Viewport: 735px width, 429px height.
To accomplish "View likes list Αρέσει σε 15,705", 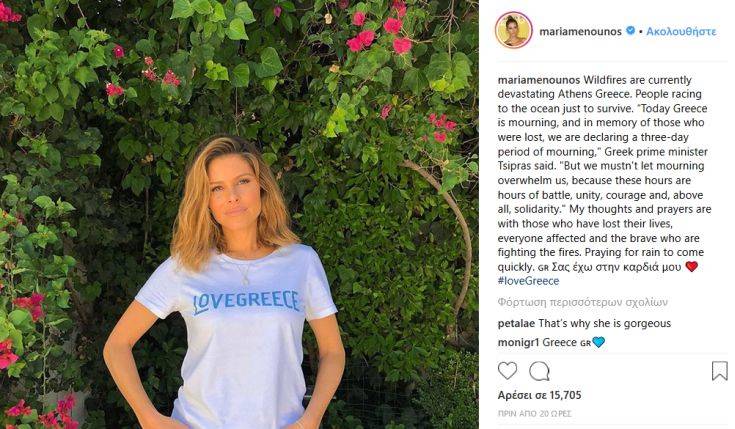I will pos(540,395).
